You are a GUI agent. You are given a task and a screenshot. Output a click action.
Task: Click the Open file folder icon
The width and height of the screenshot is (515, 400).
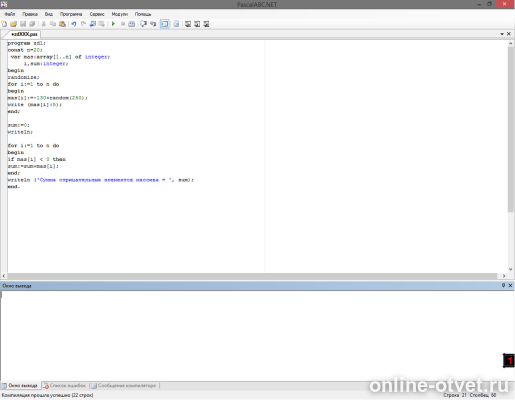click(x=13, y=24)
